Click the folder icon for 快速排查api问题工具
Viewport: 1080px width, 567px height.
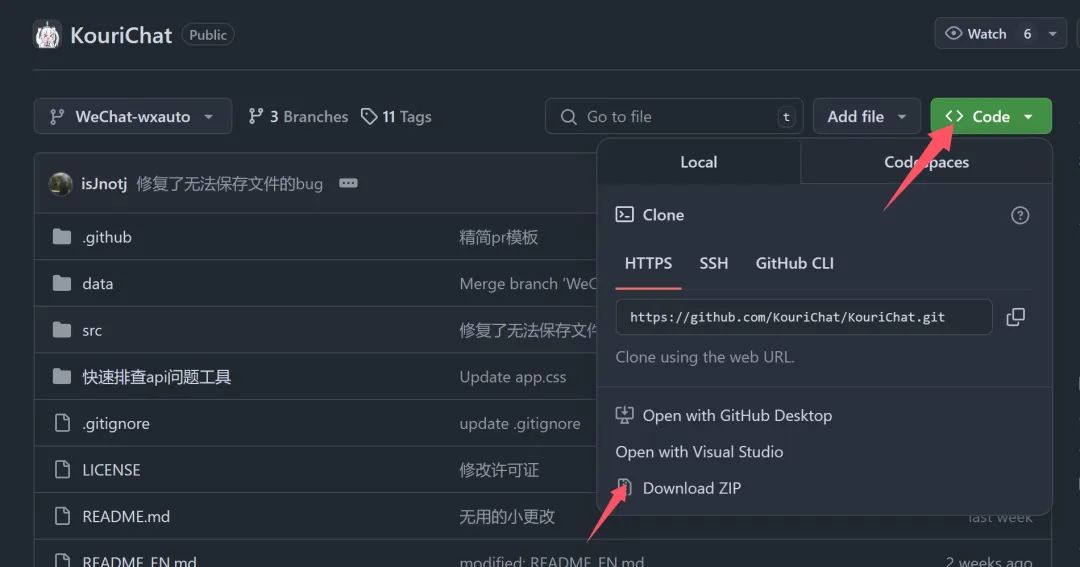click(62, 376)
